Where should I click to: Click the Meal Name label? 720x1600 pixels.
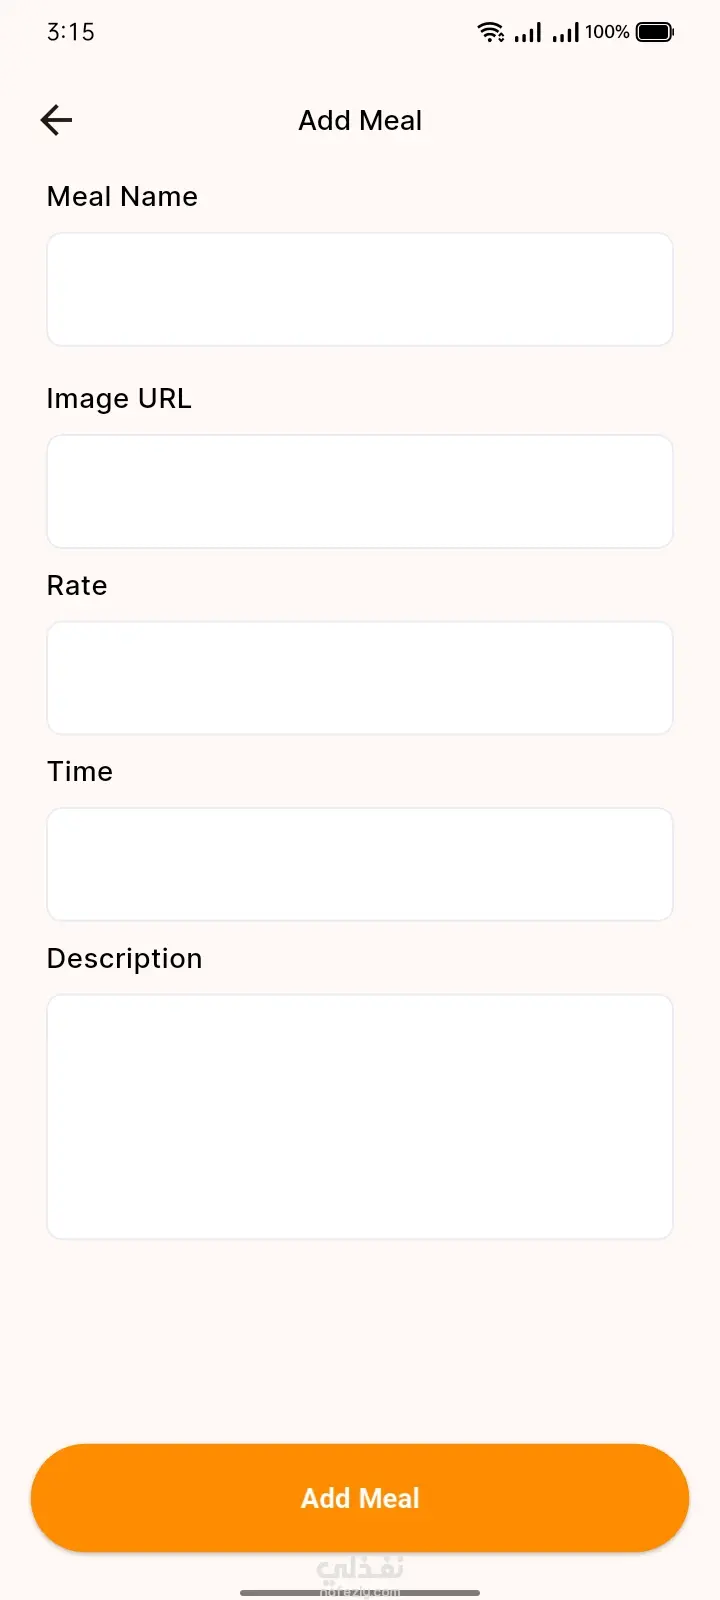coord(122,196)
